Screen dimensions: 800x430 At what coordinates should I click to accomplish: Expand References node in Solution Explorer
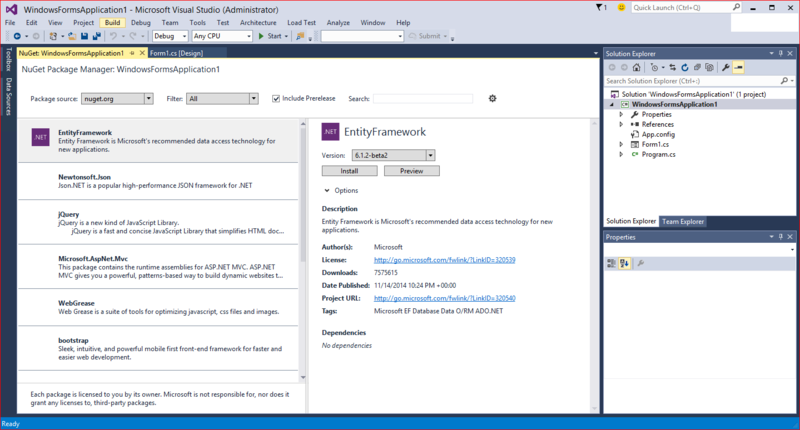pos(621,124)
